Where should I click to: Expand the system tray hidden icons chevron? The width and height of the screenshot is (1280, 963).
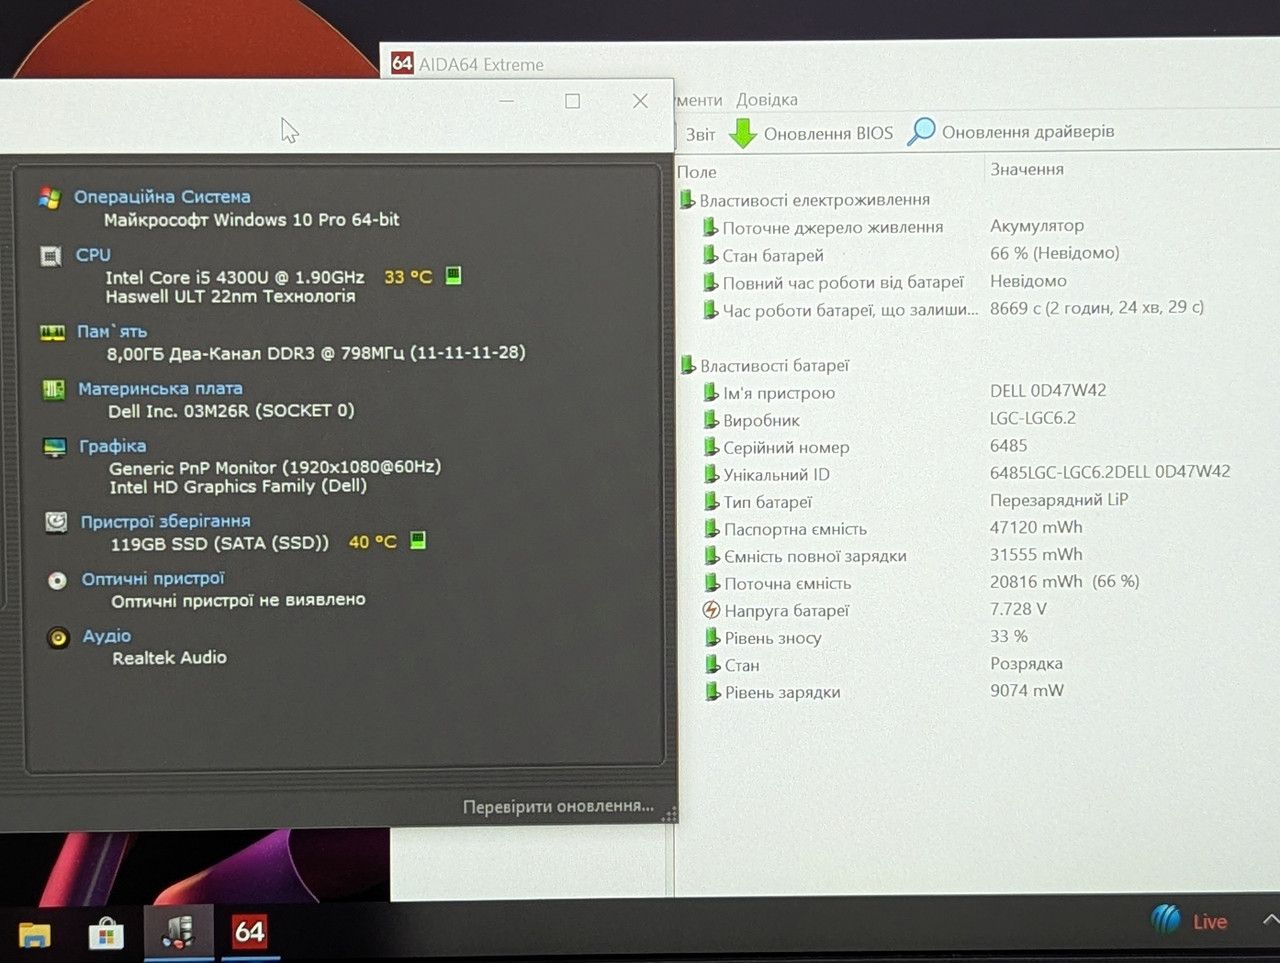coord(1270,920)
